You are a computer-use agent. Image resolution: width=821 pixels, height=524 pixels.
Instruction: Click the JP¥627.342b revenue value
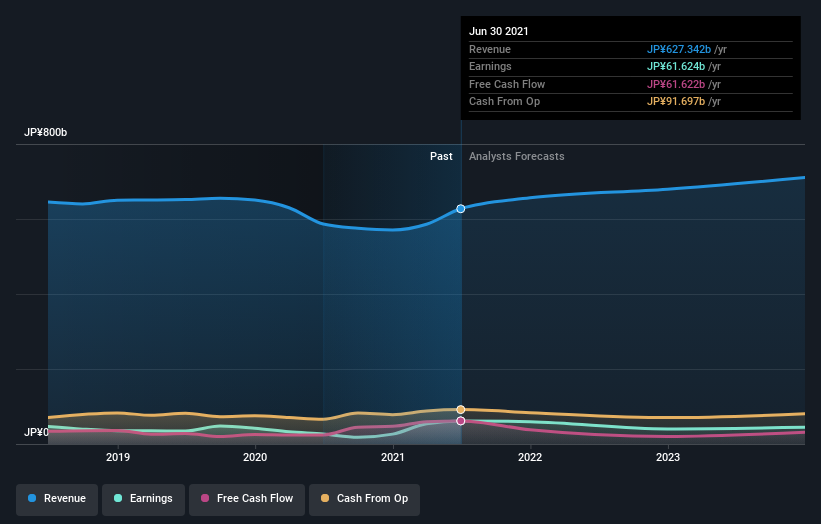point(679,49)
